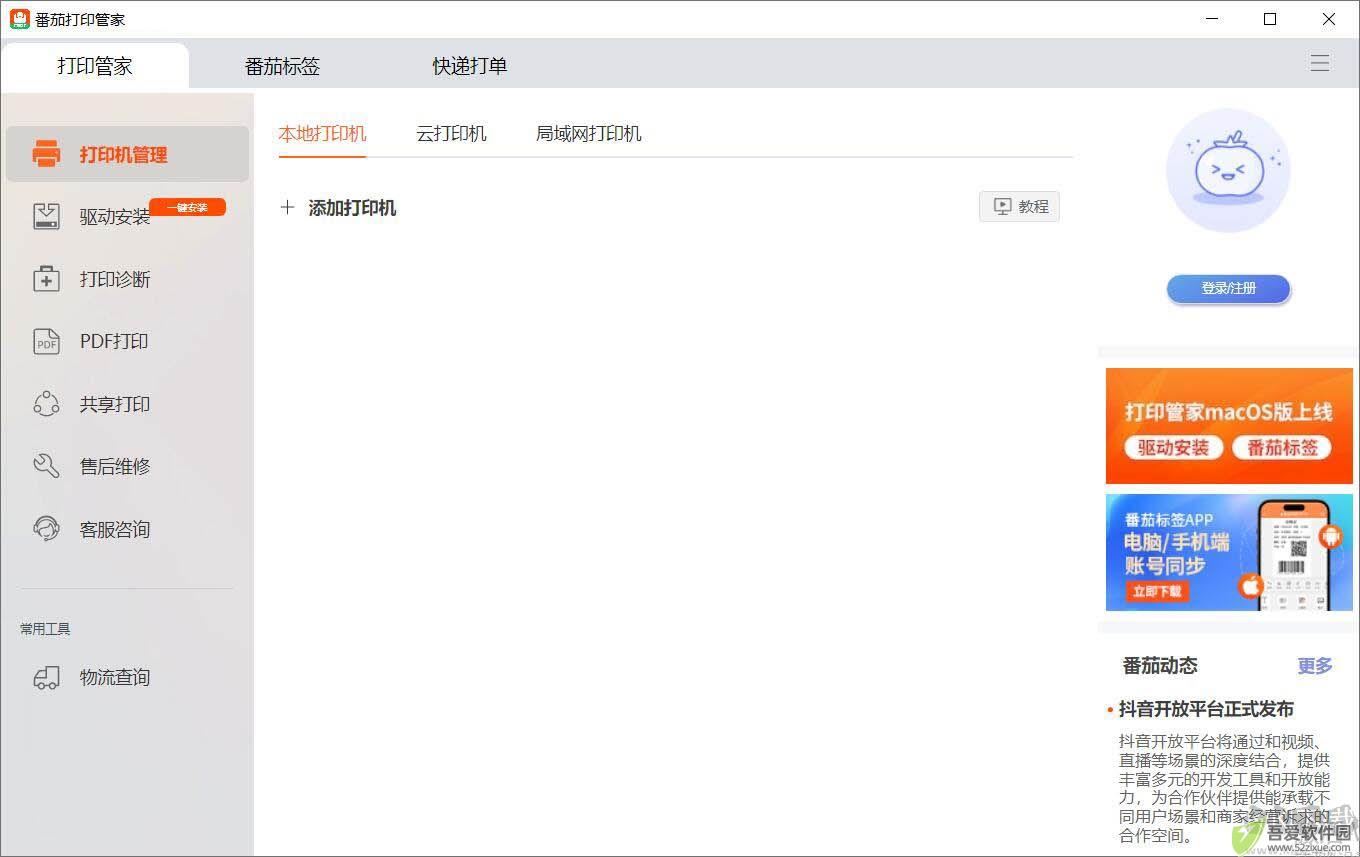
Task: Click the 一键安装 orange badge
Action: coord(187,207)
